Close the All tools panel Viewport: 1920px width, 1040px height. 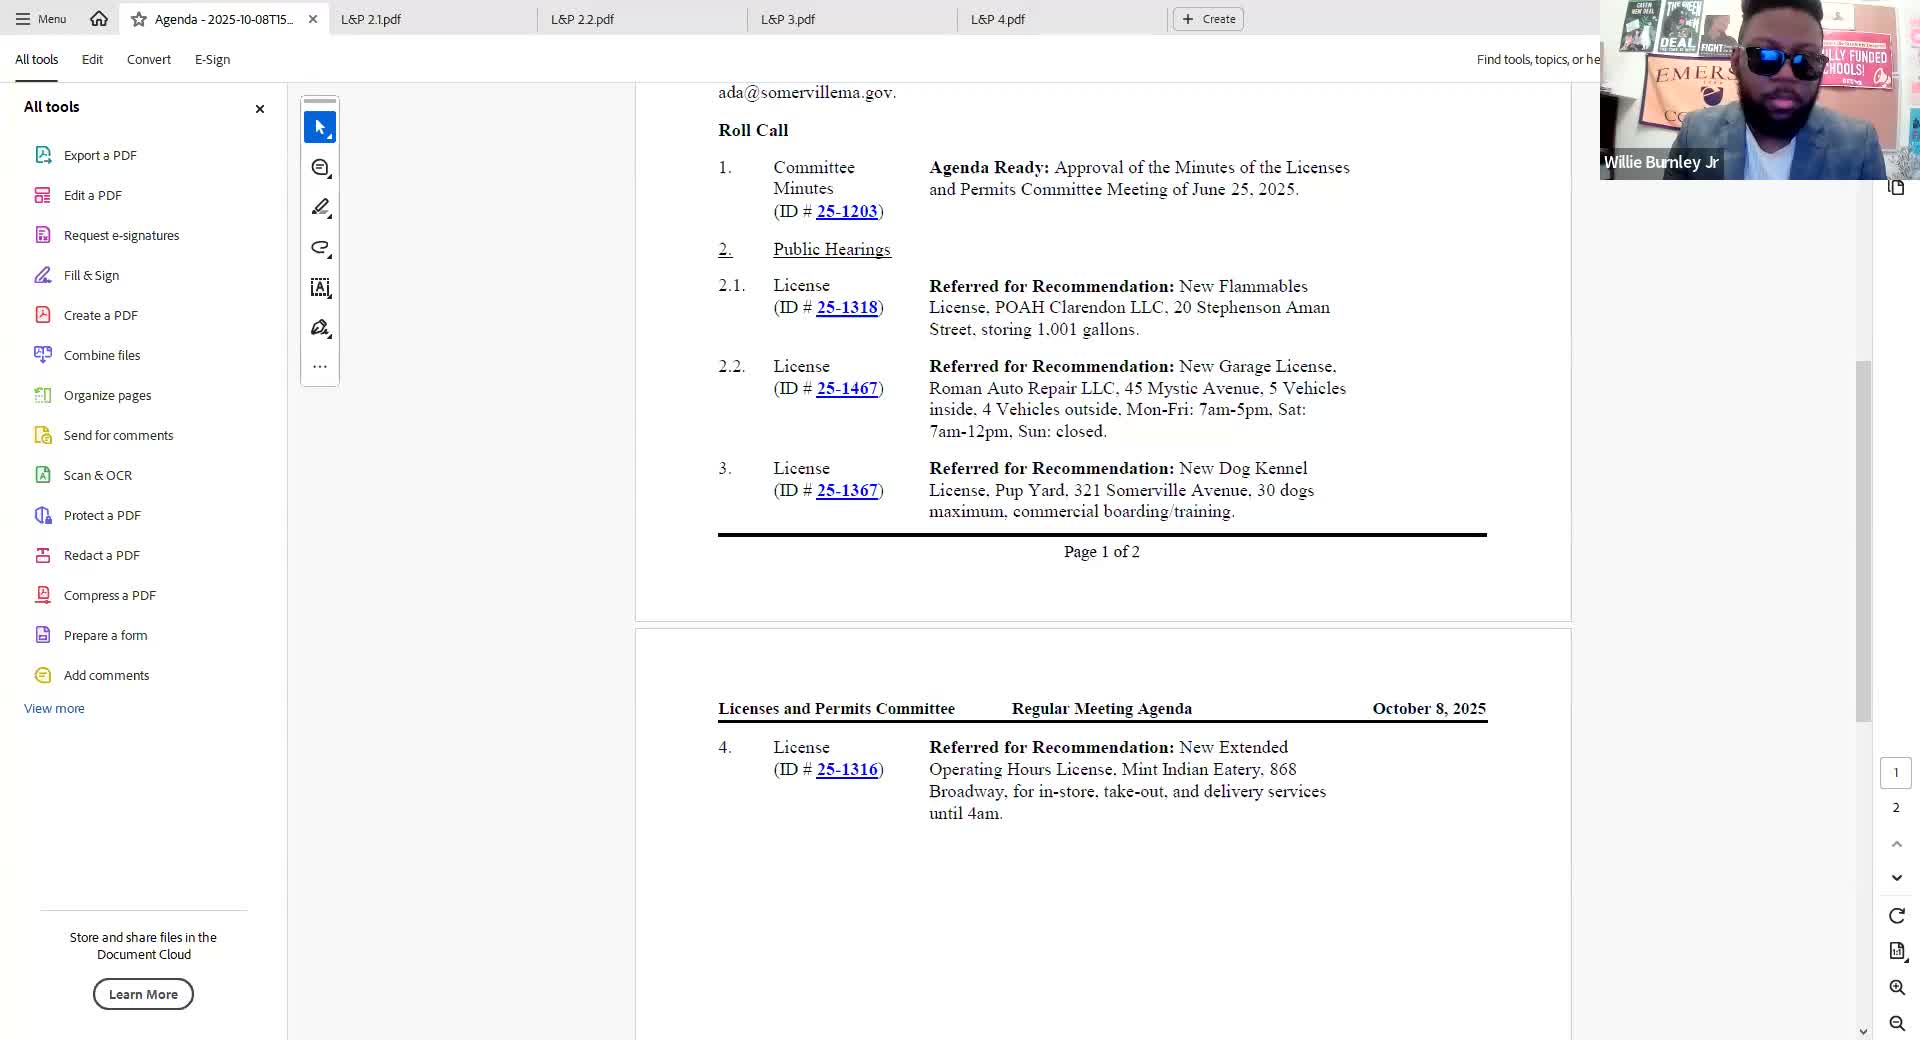pyautogui.click(x=260, y=108)
